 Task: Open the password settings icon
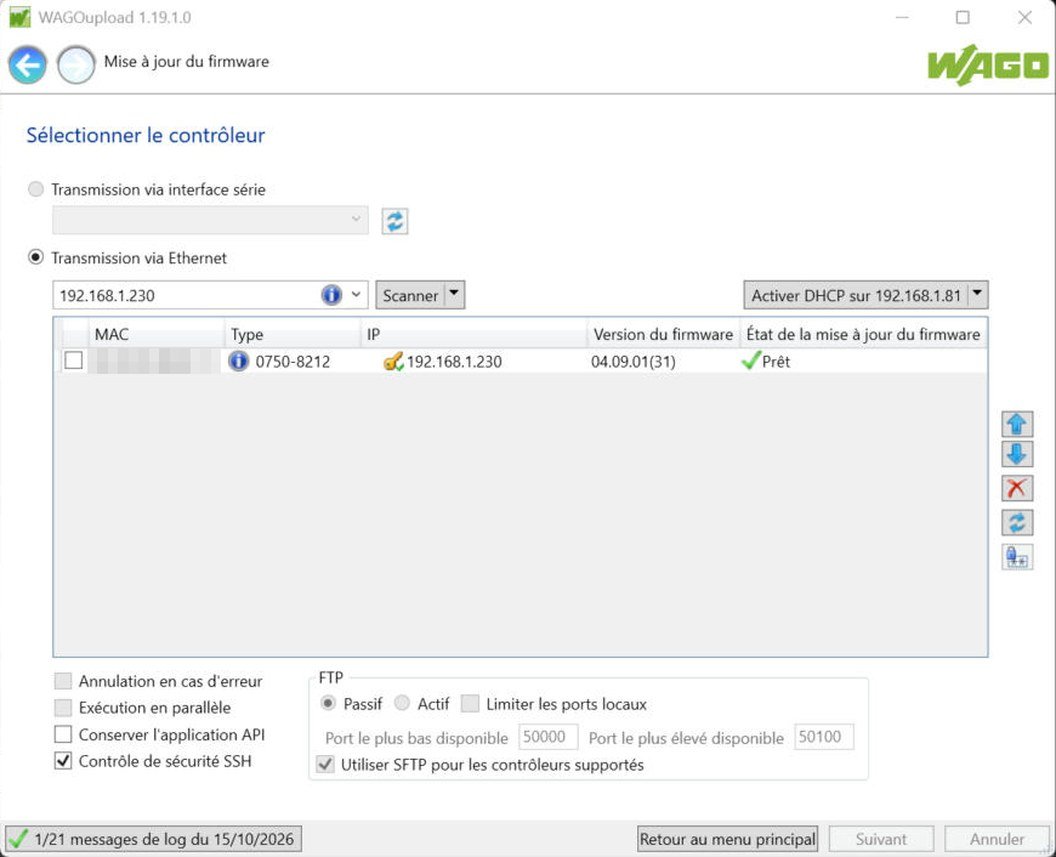(x=1016, y=557)
